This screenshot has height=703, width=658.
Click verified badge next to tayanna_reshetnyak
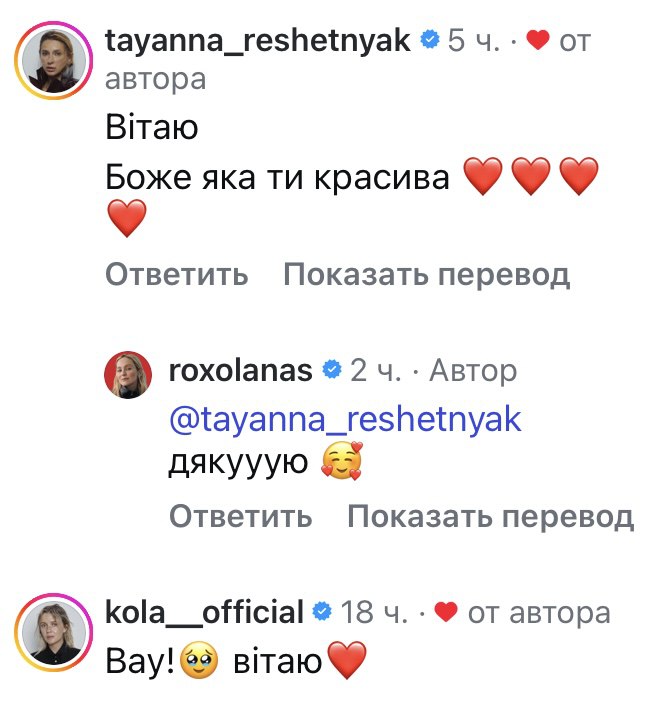point(430,40)
